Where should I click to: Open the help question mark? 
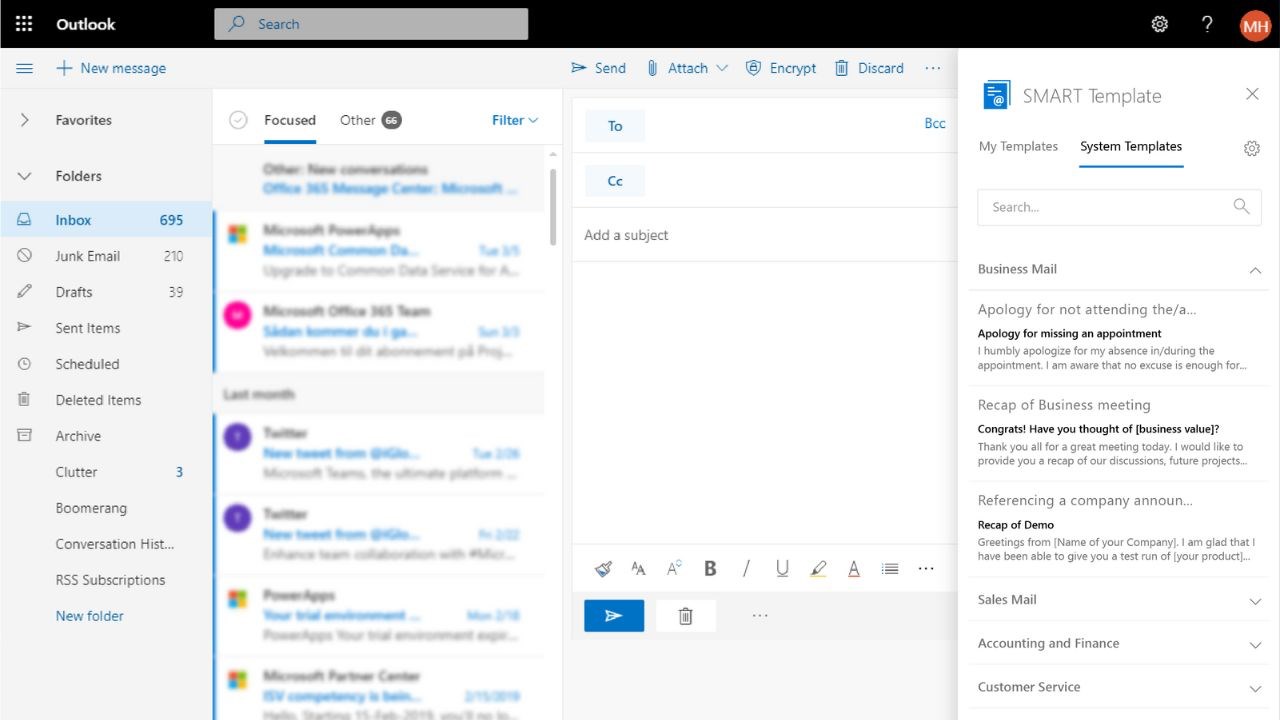1207,24
